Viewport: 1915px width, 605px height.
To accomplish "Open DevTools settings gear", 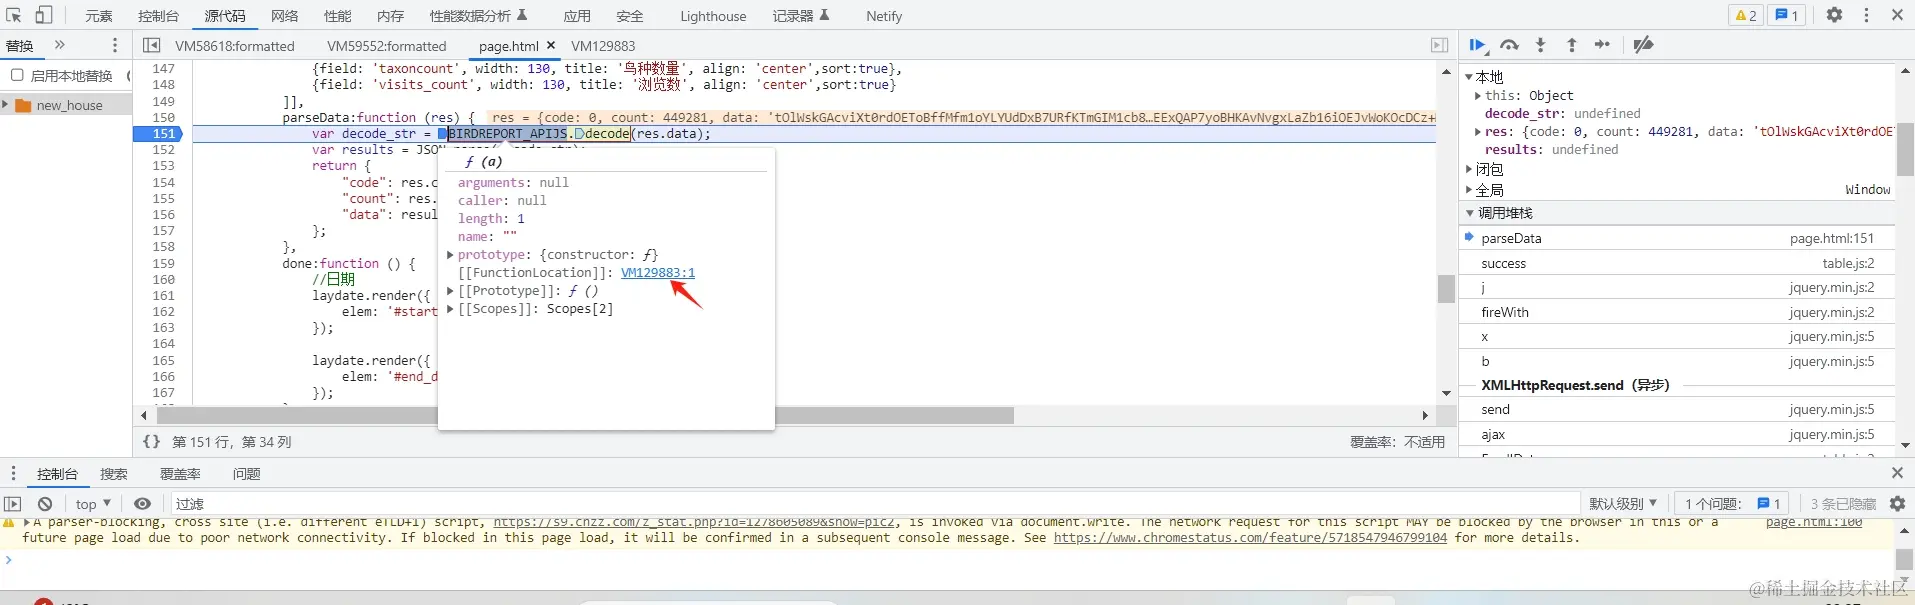I will (1834, 15).
